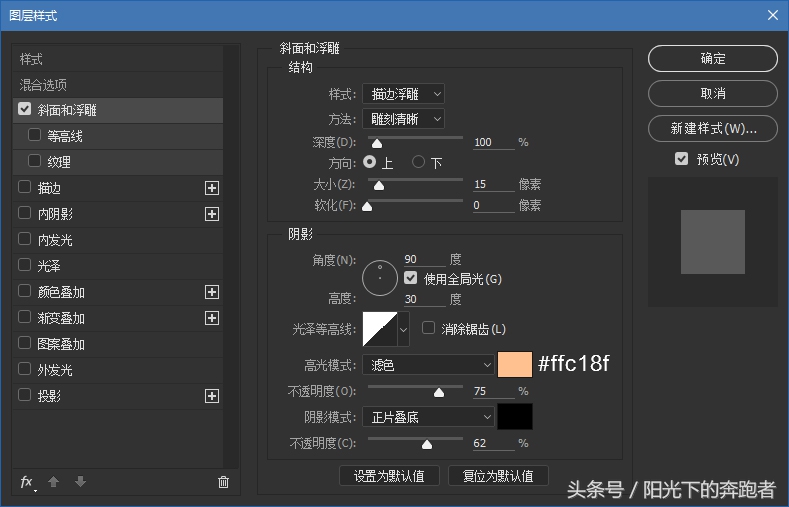This screenshot has height=507, width=789.
Task: Click the move effect down arrow
Action: coord(80,482)
